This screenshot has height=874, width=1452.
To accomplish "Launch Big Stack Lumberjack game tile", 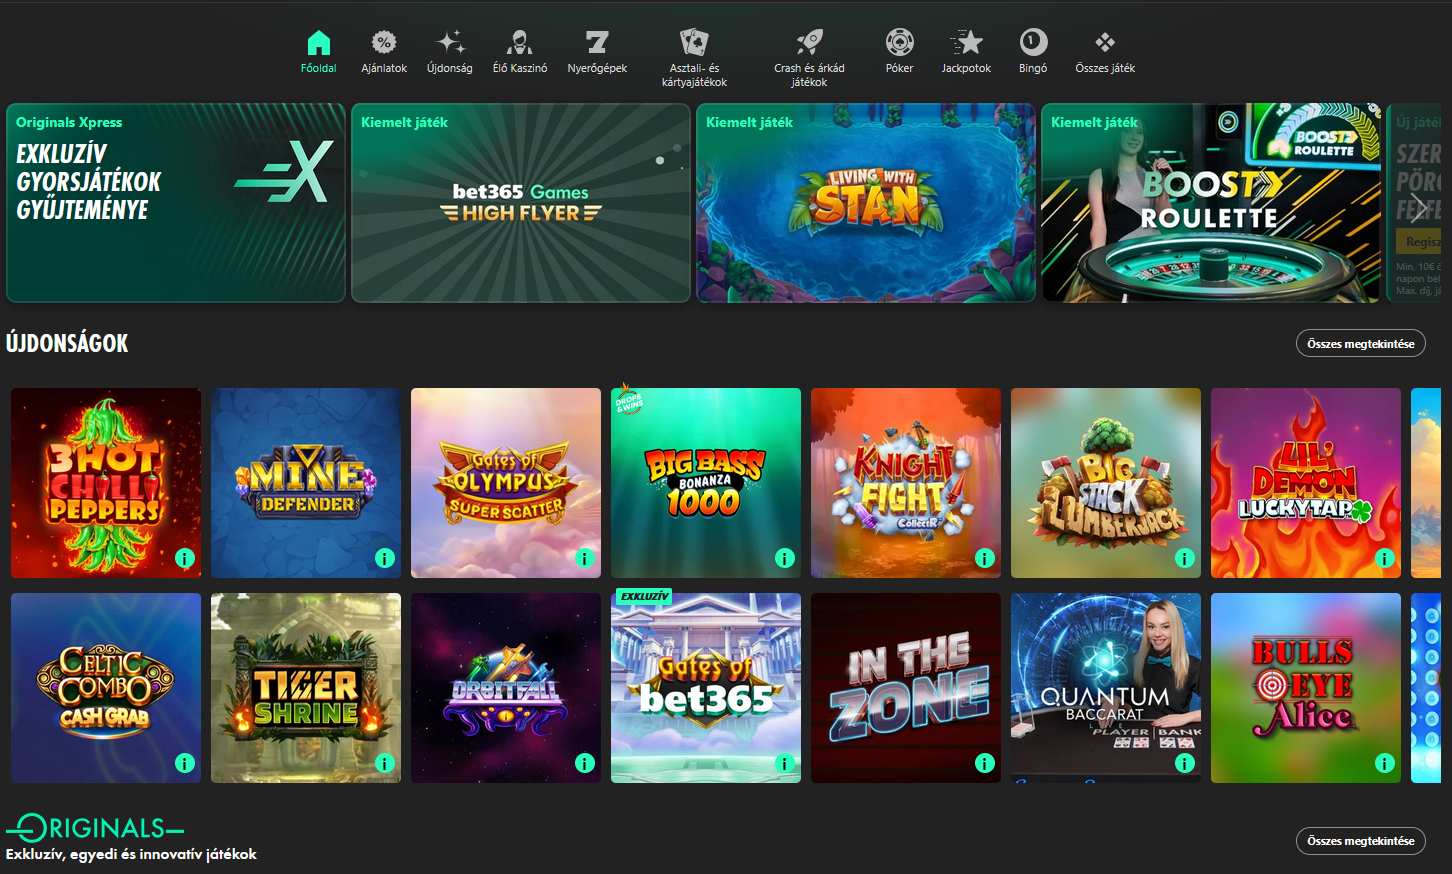I will [1106, 483].
